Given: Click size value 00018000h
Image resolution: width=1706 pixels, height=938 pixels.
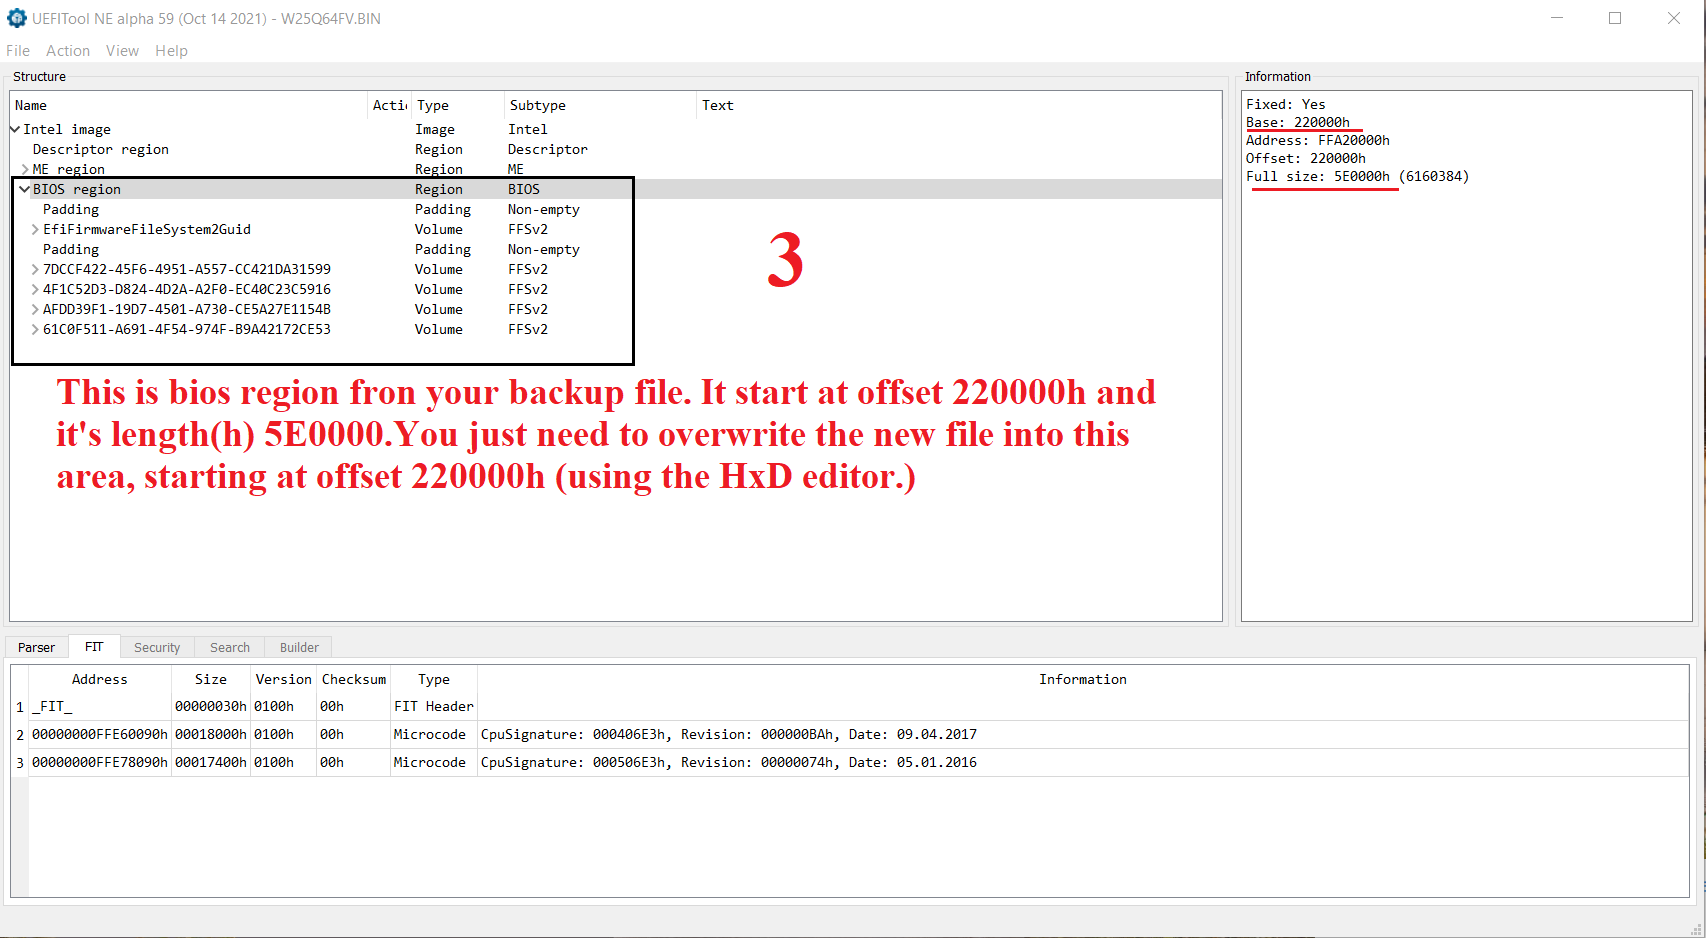Looking at the screenshot, I should click(x=211, y=734).
